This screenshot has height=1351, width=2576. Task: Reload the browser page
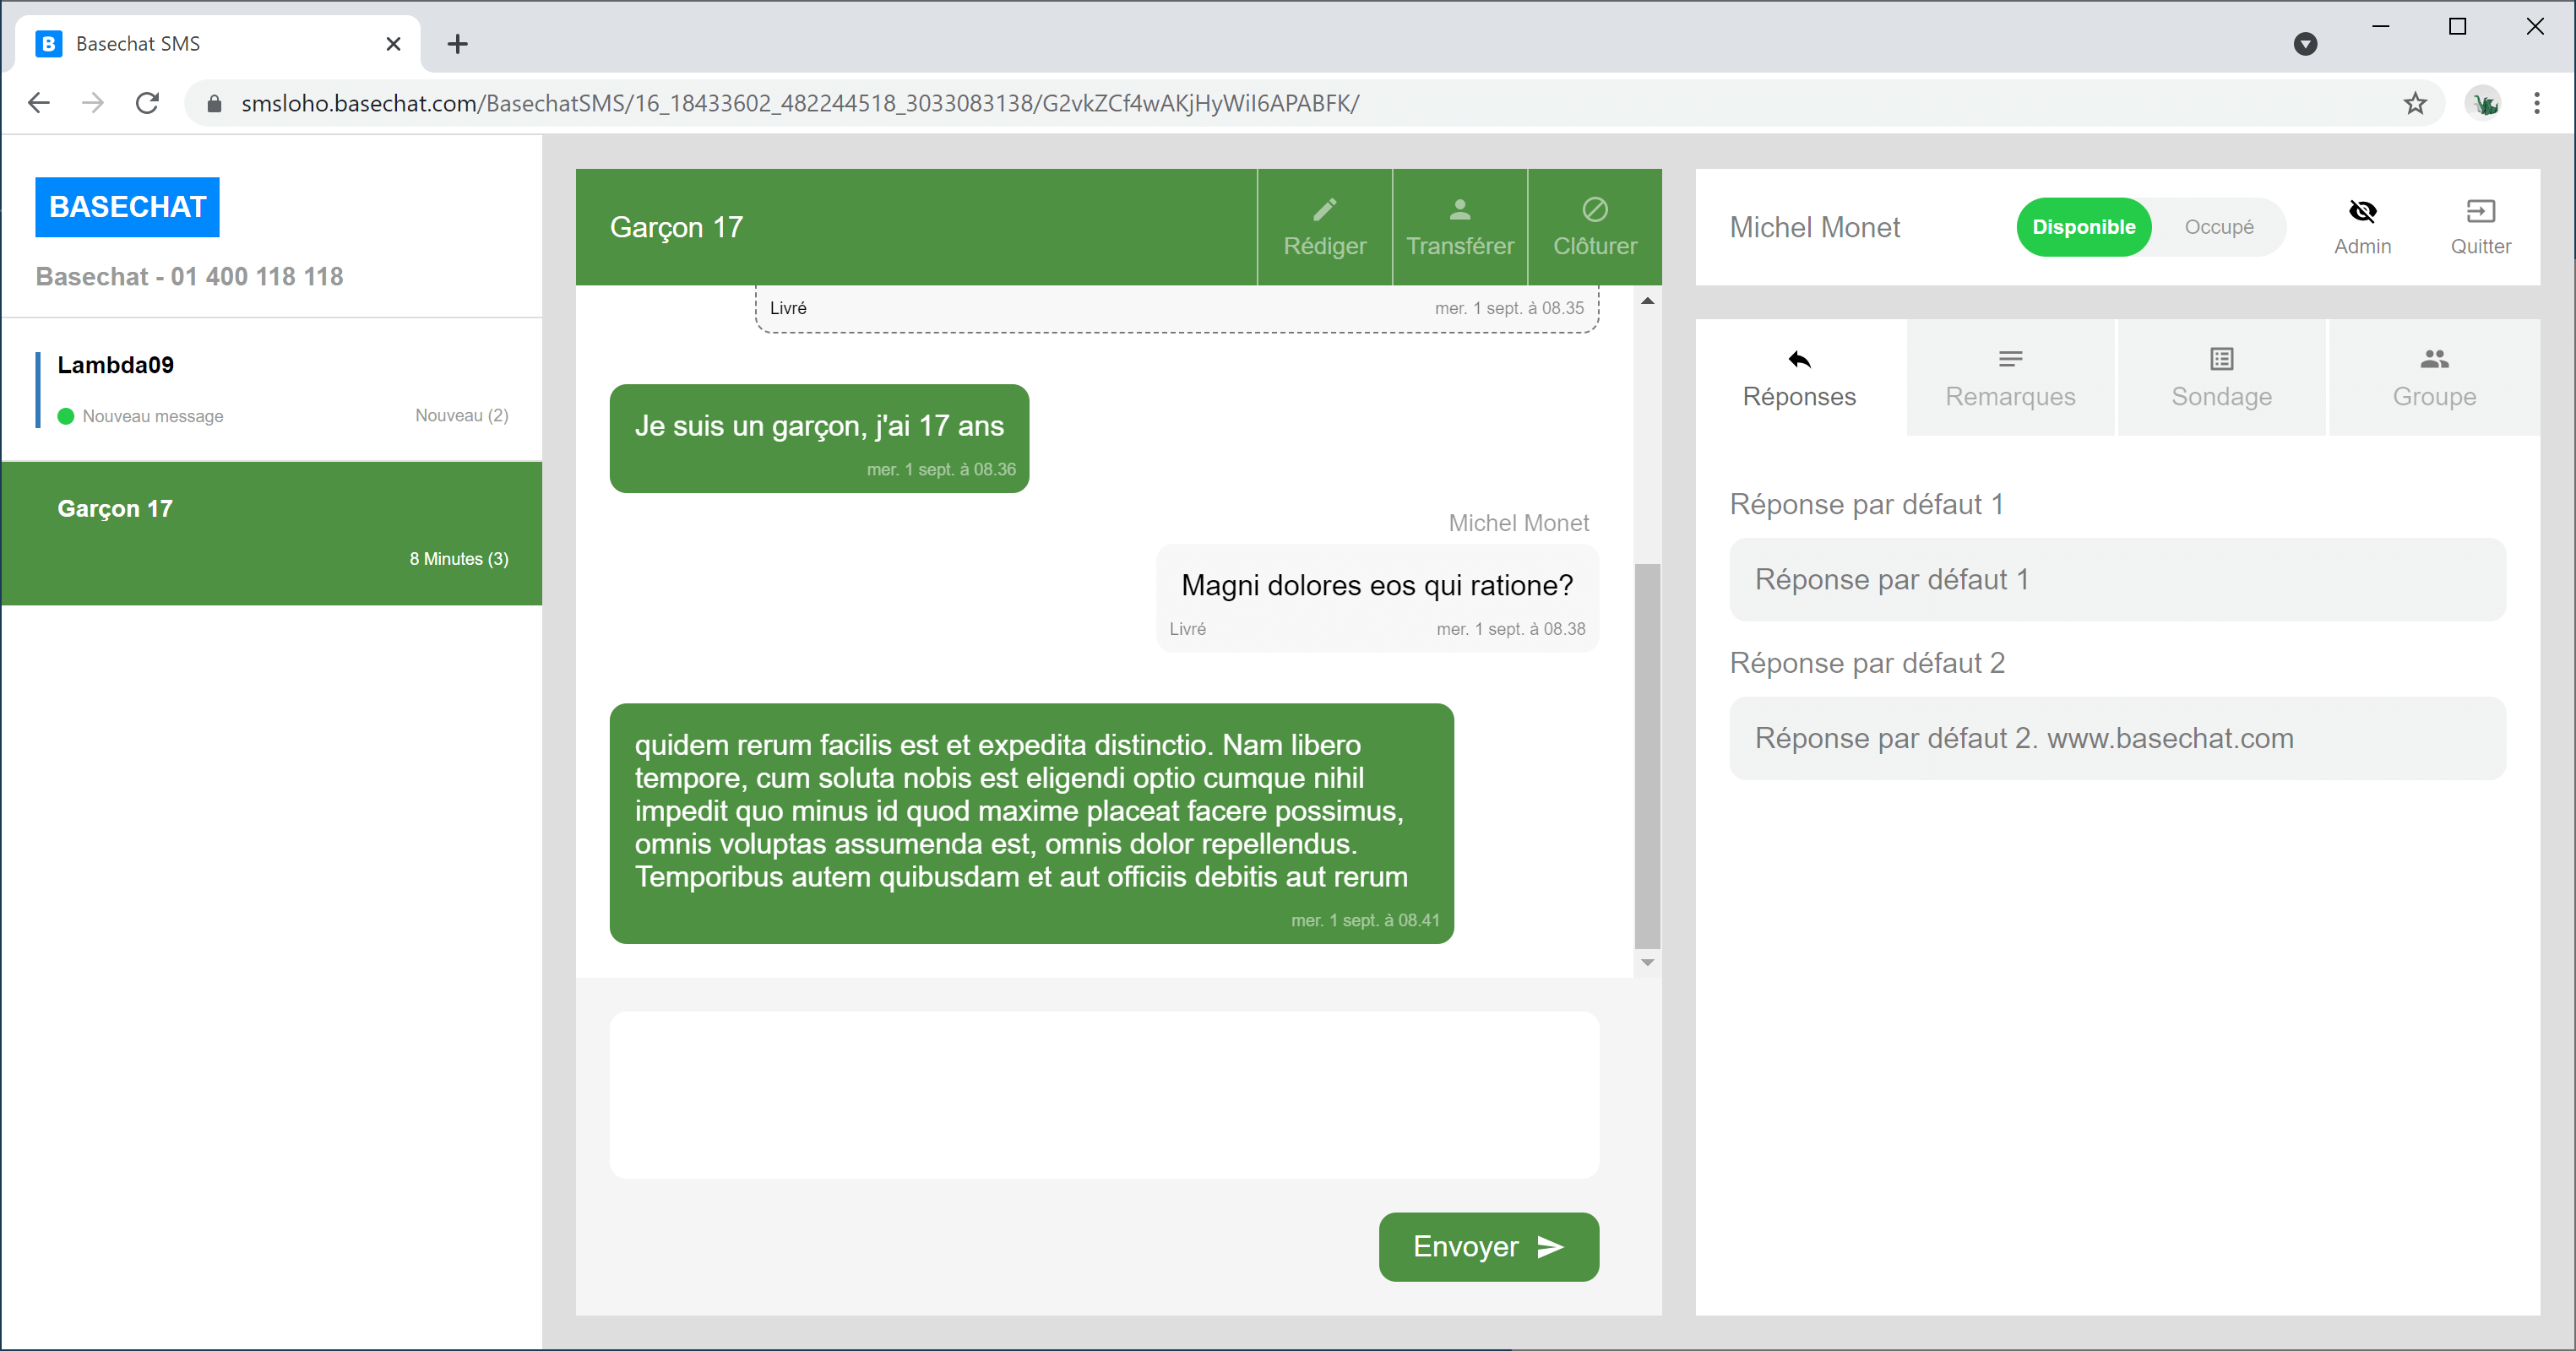click(147, 103)
